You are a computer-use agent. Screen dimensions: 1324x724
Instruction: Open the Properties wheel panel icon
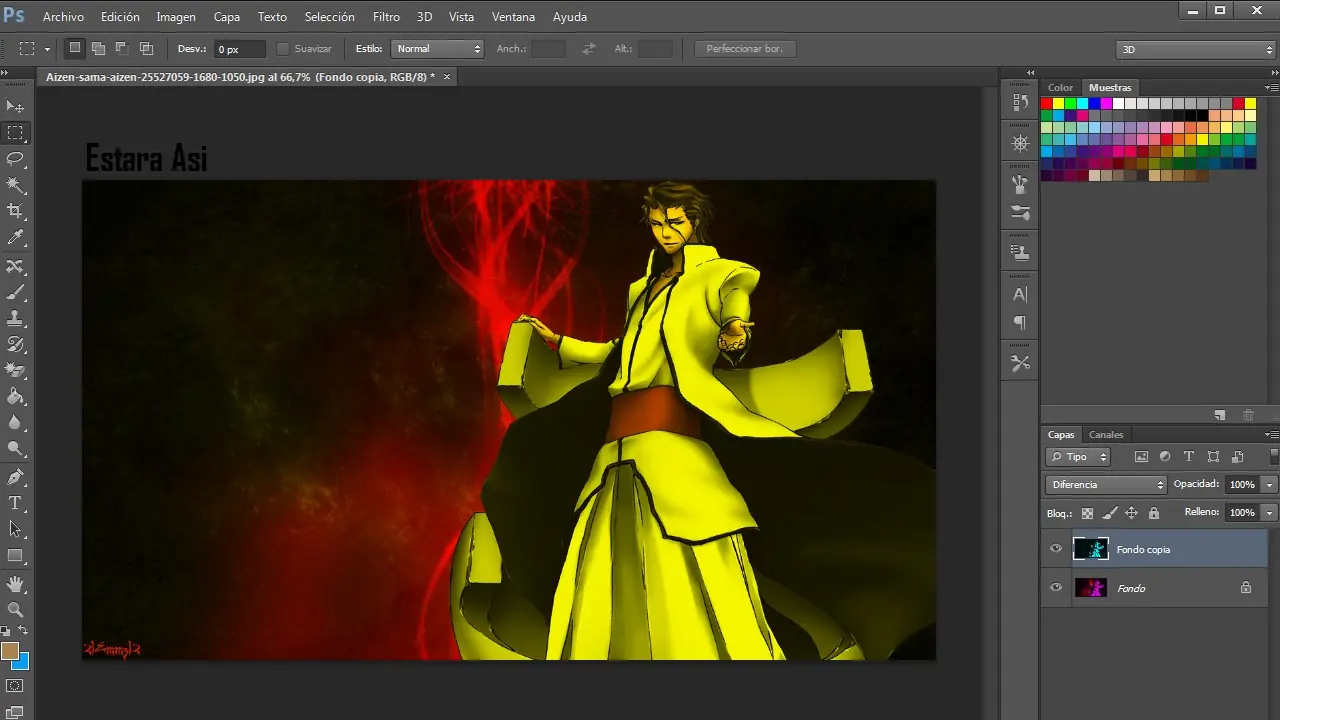[x=1020, y=144]
